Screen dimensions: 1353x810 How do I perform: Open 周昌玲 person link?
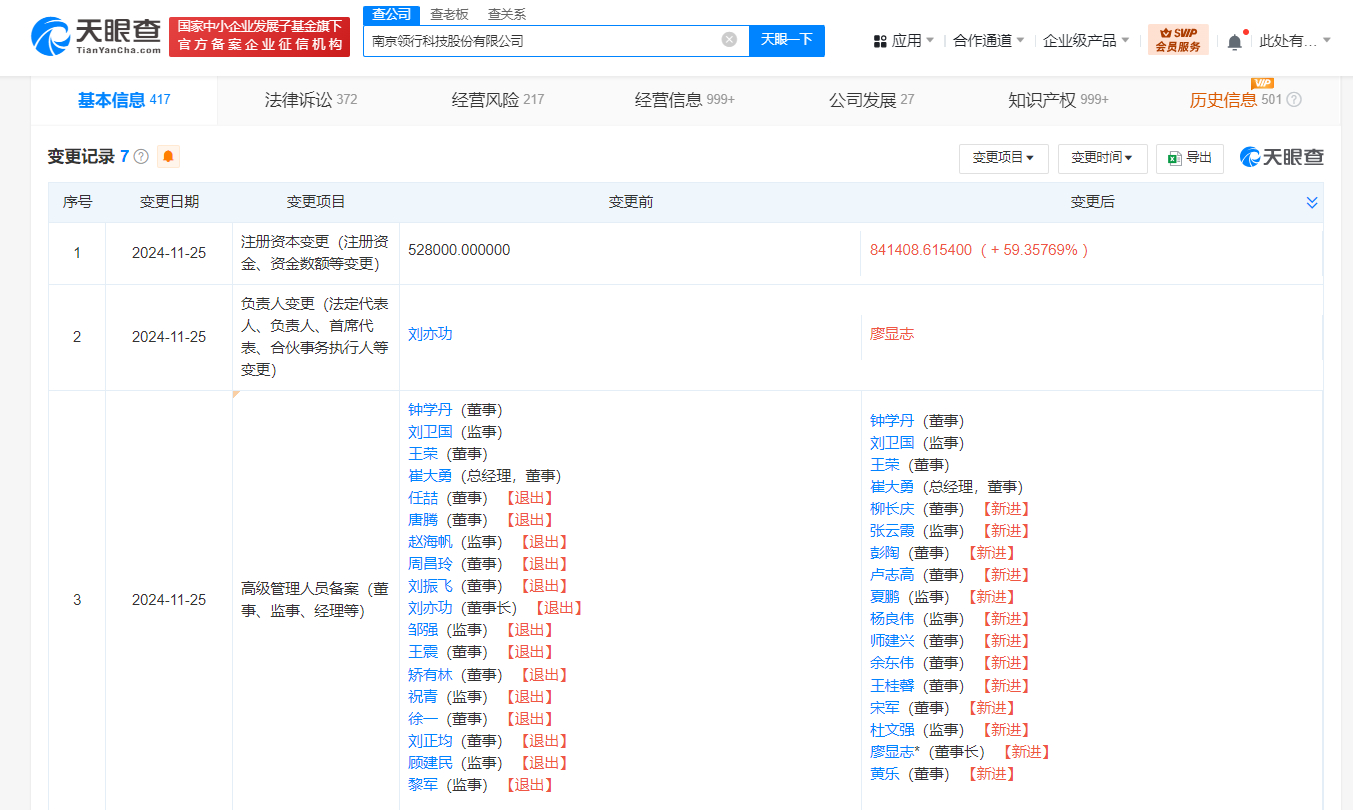point(430,563)
